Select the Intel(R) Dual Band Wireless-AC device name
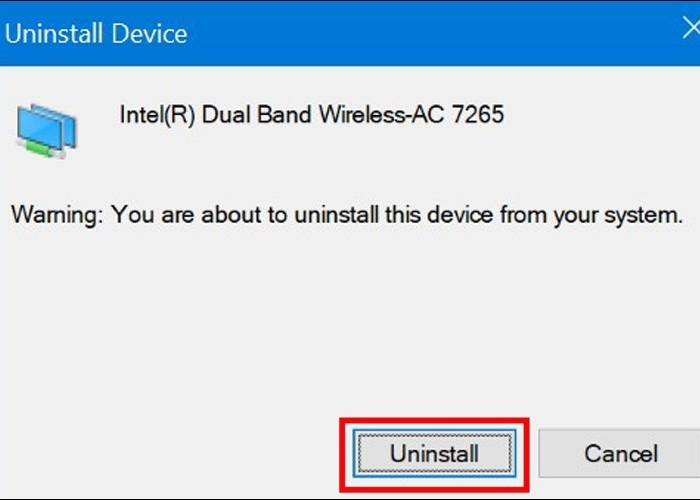 pyautogui.click(x=311, y=115)
